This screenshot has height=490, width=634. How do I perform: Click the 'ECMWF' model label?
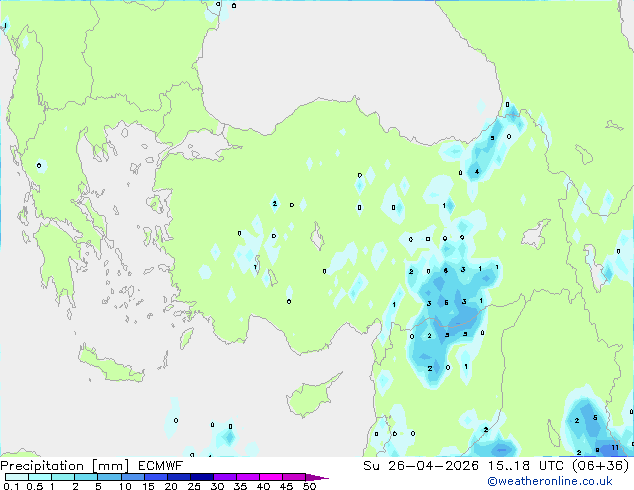pos(161,466)
